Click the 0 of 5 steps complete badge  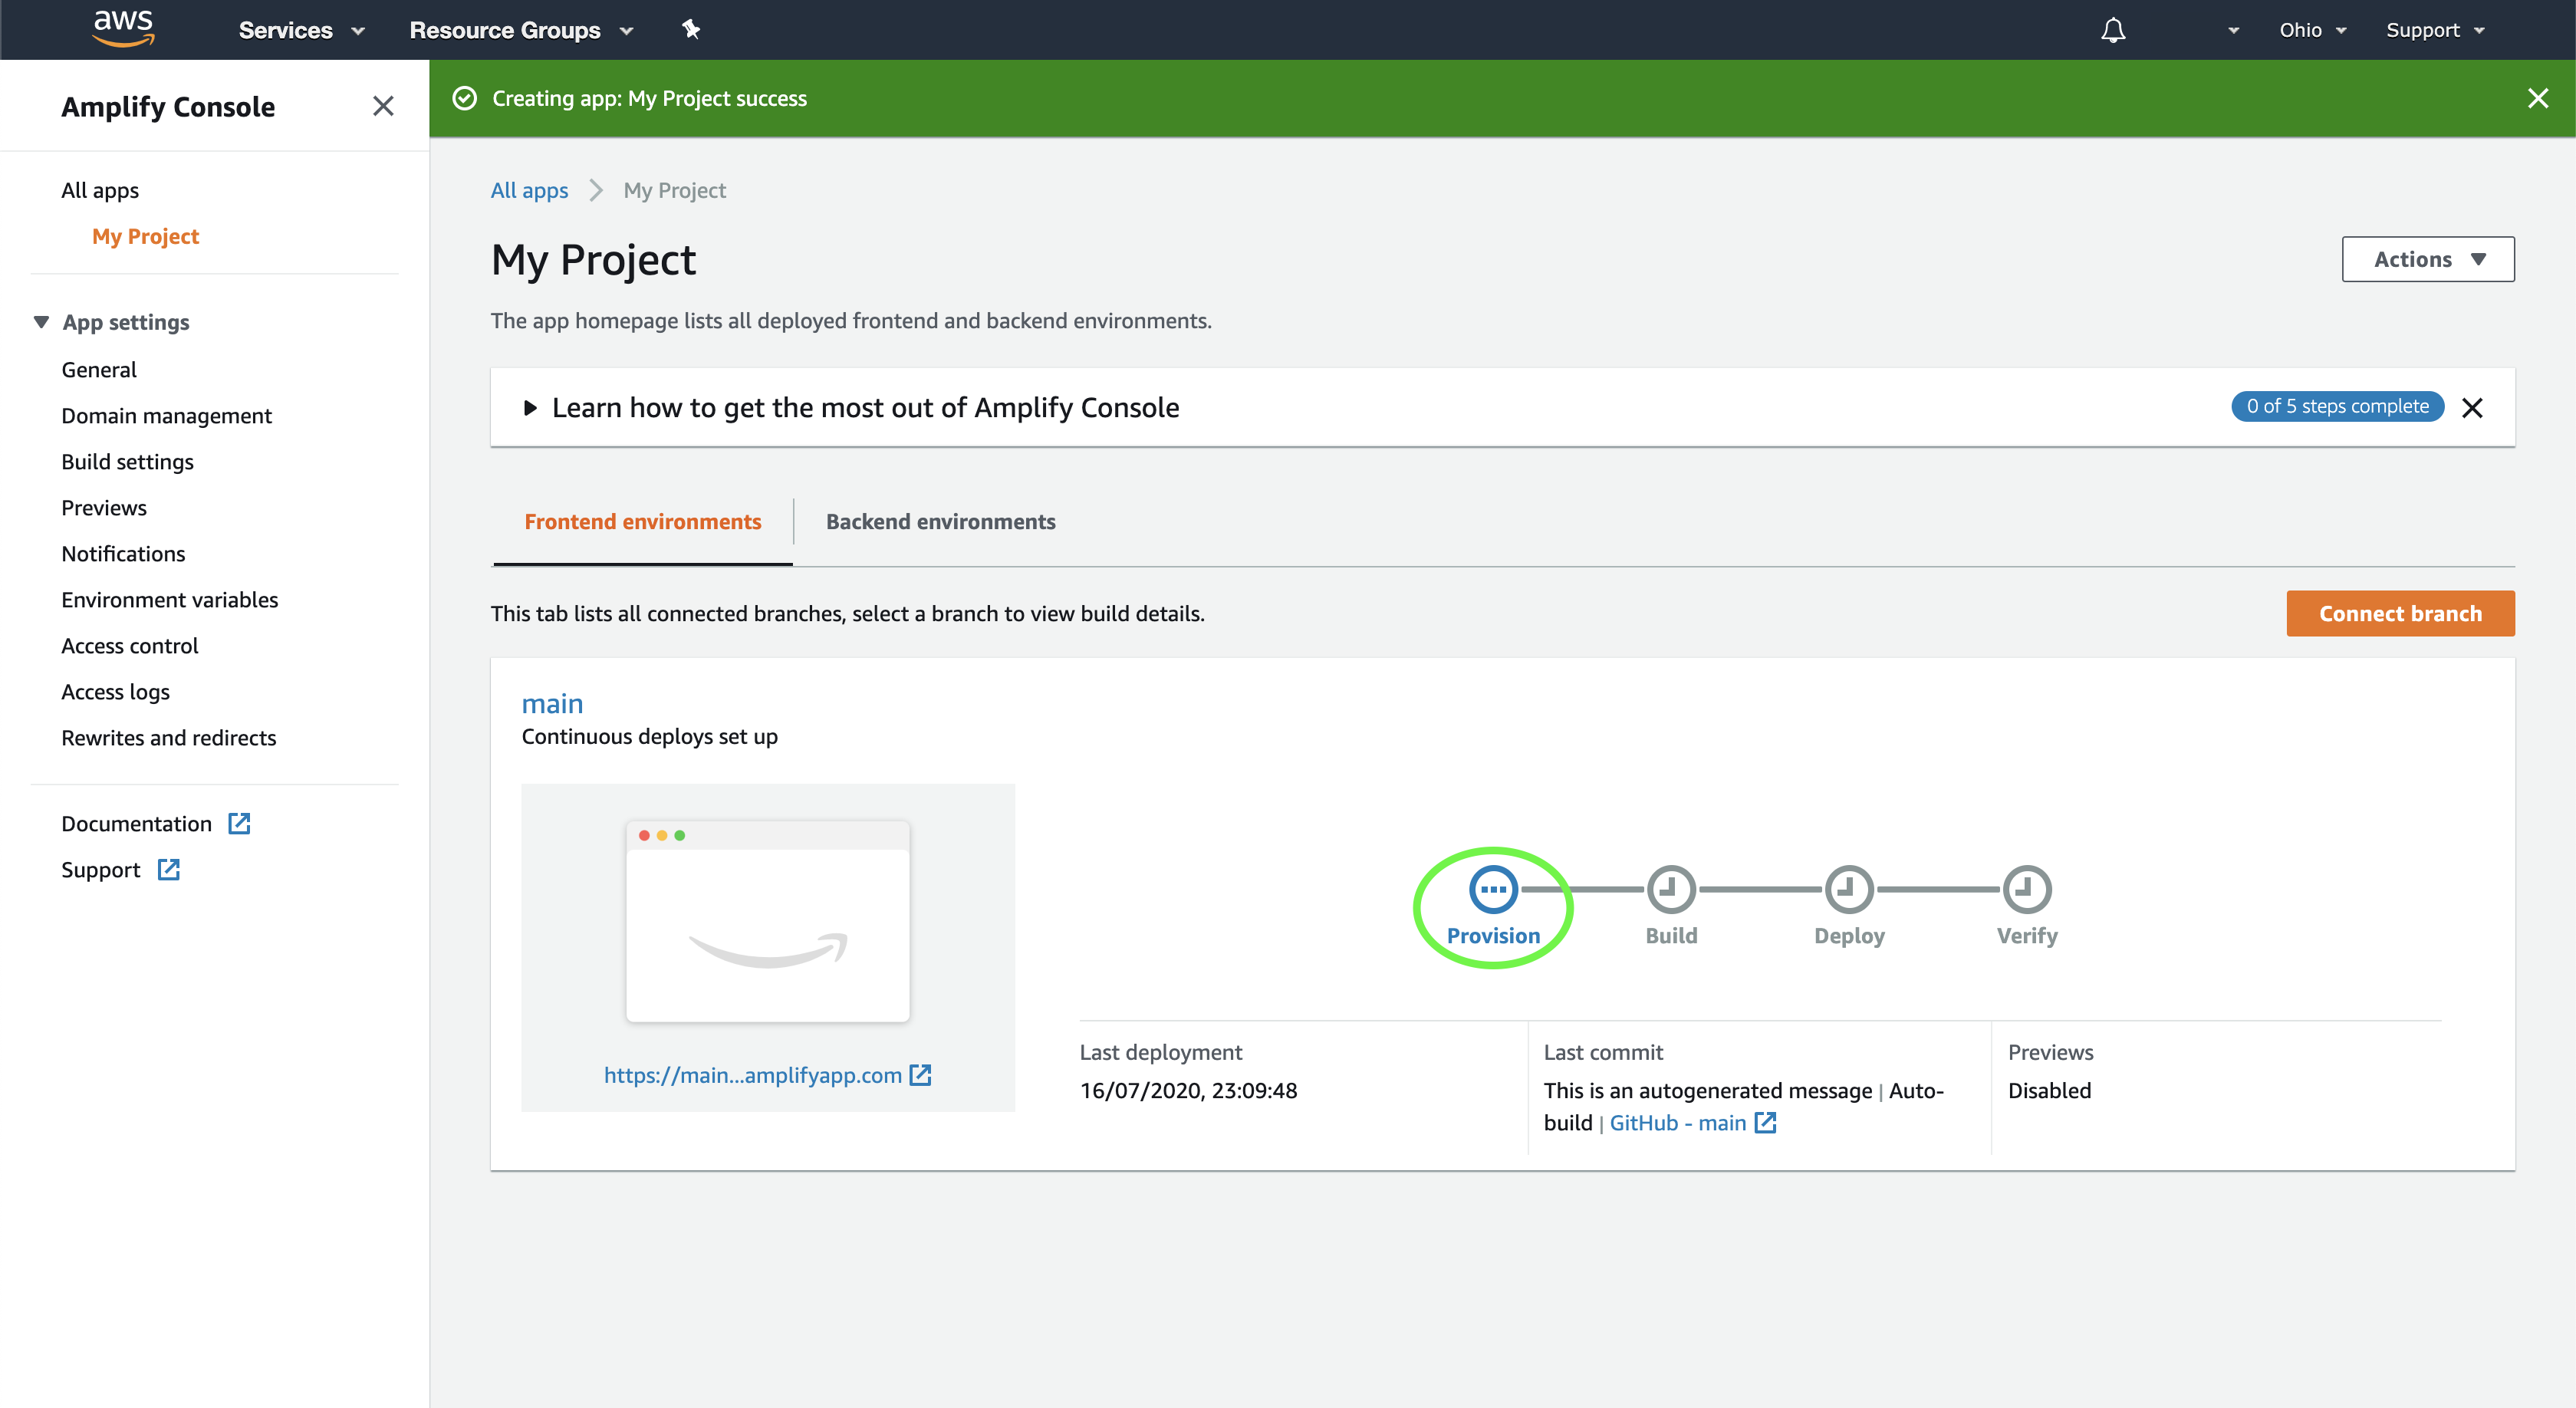2337,406
